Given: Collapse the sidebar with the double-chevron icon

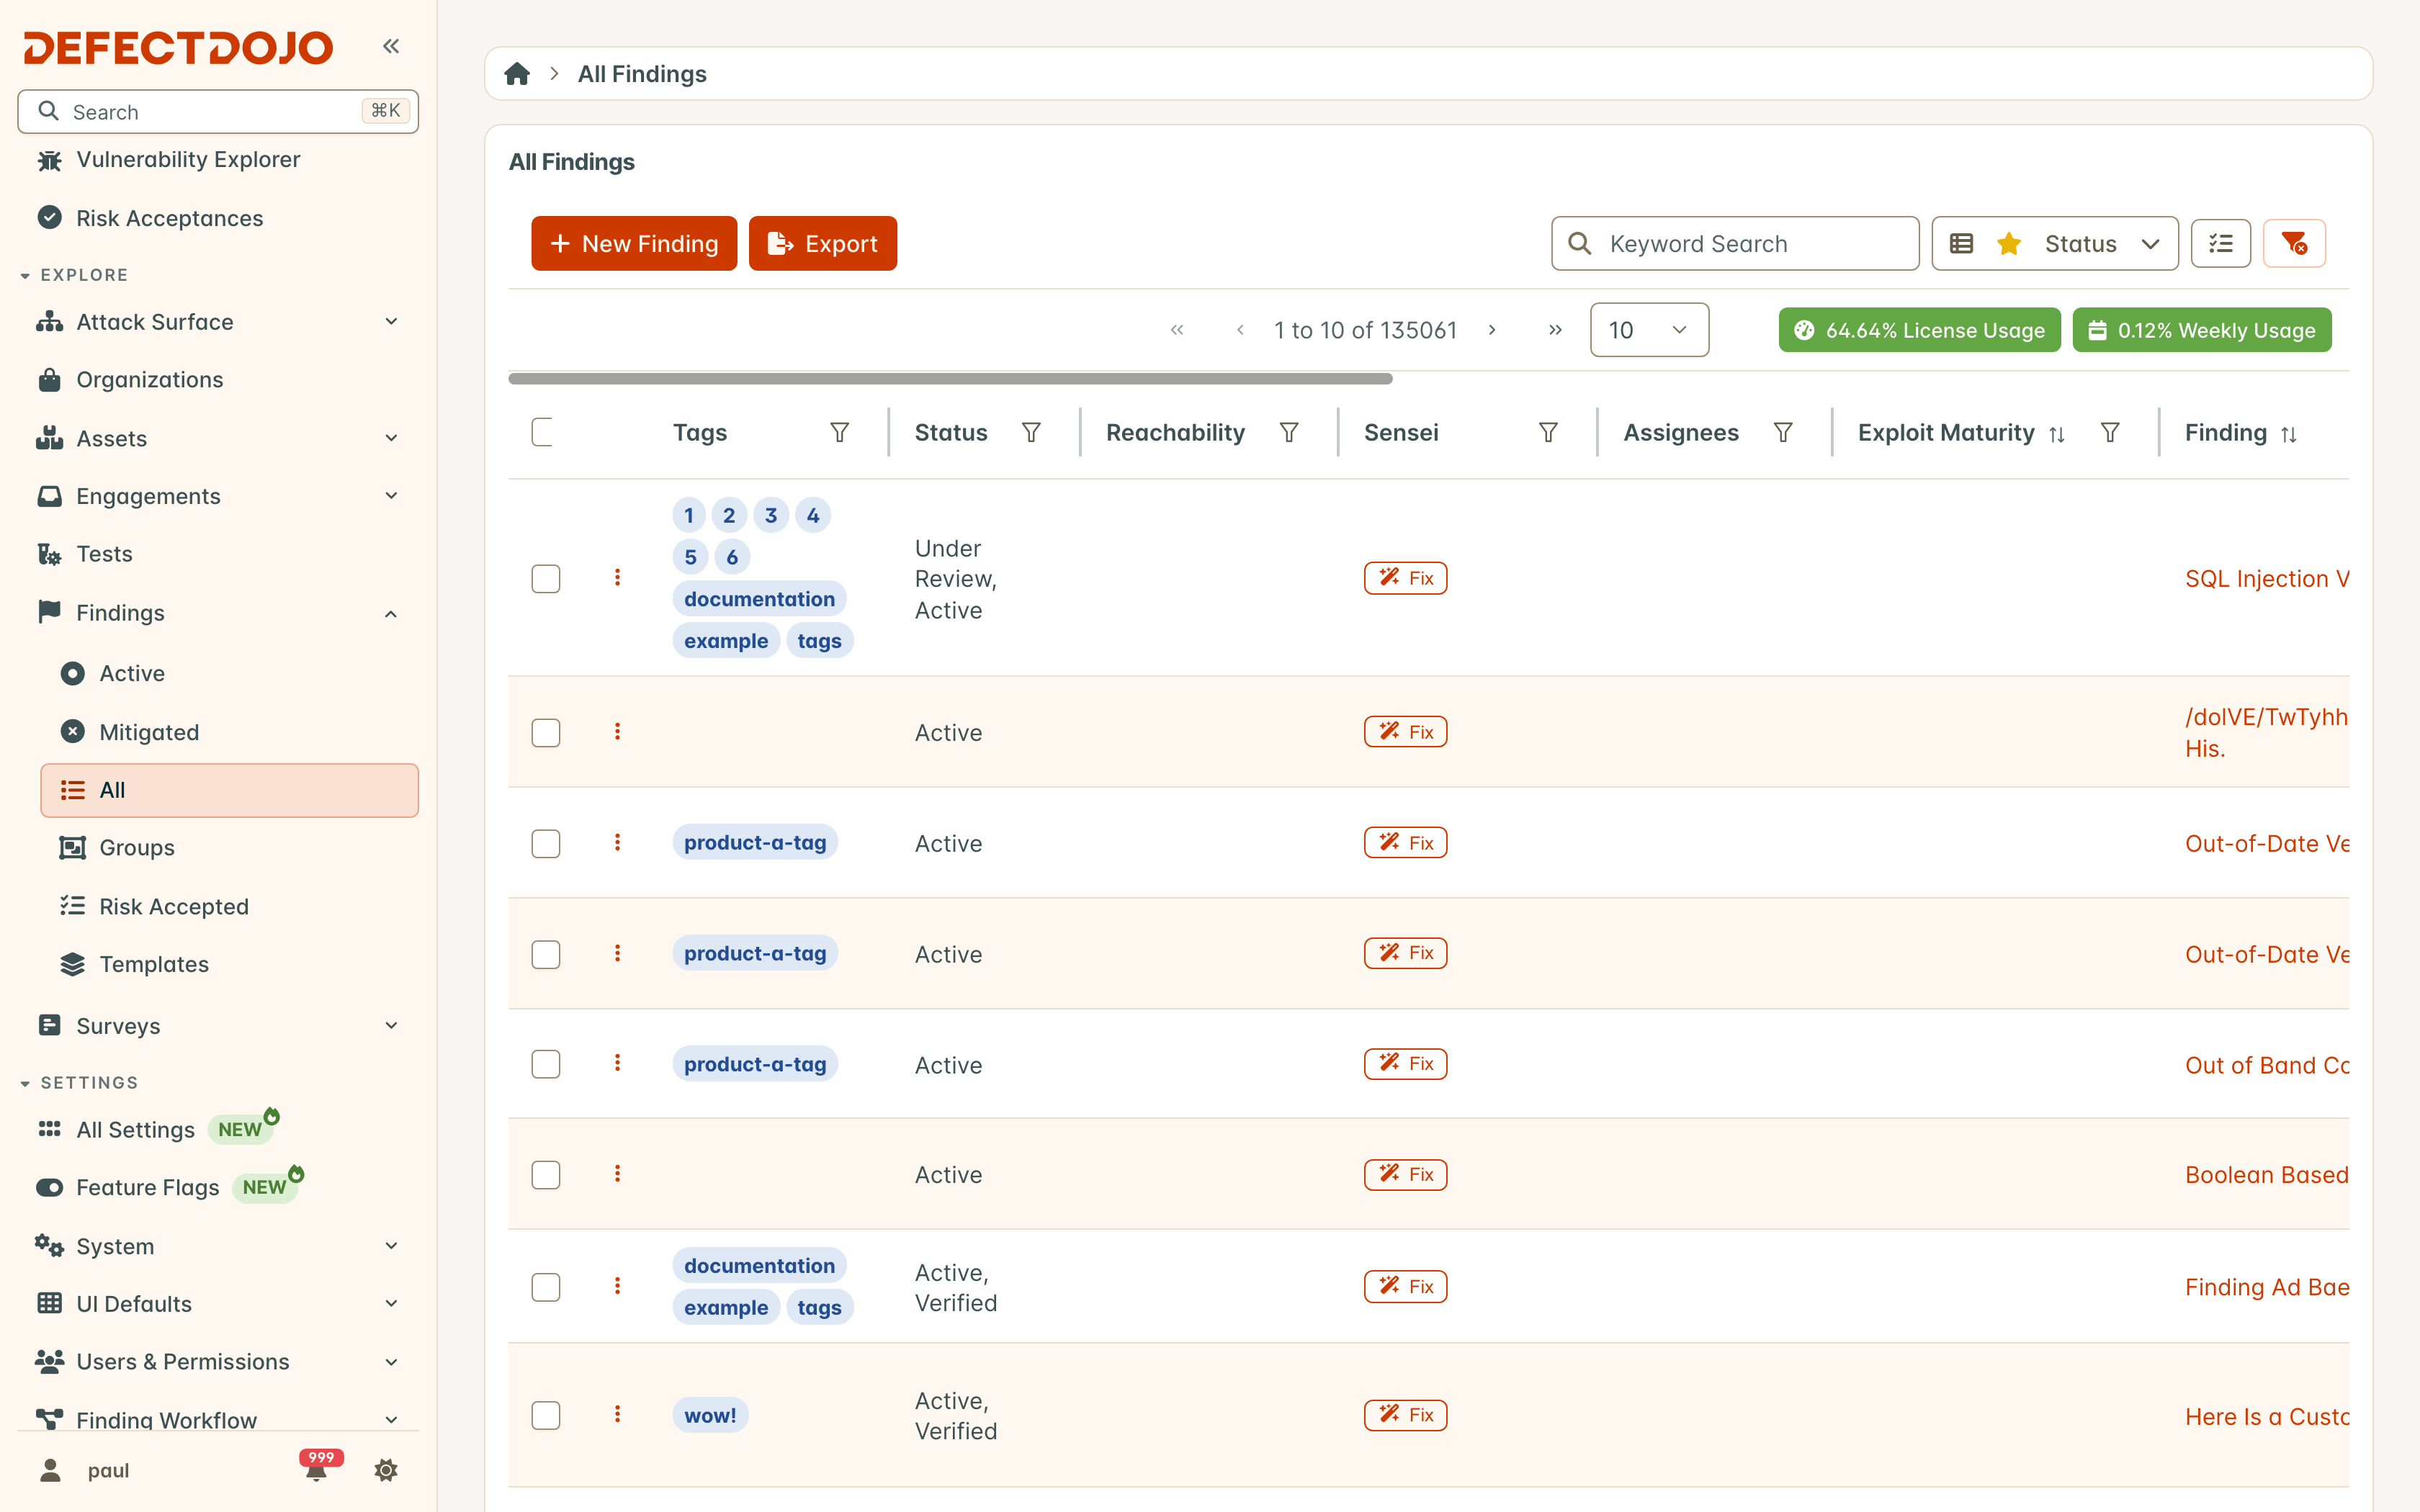Looking at the screenshot, I should pyautogui.click(x=391, y=46).
